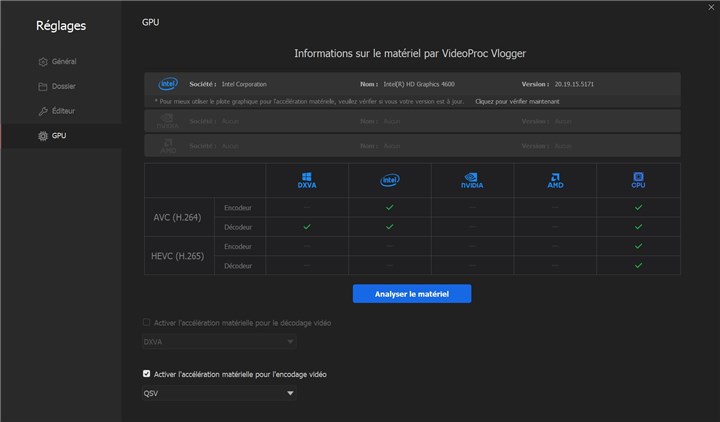Click Encodeur label under AVC (H.264)
720x422 pixels.
[238, 208]
